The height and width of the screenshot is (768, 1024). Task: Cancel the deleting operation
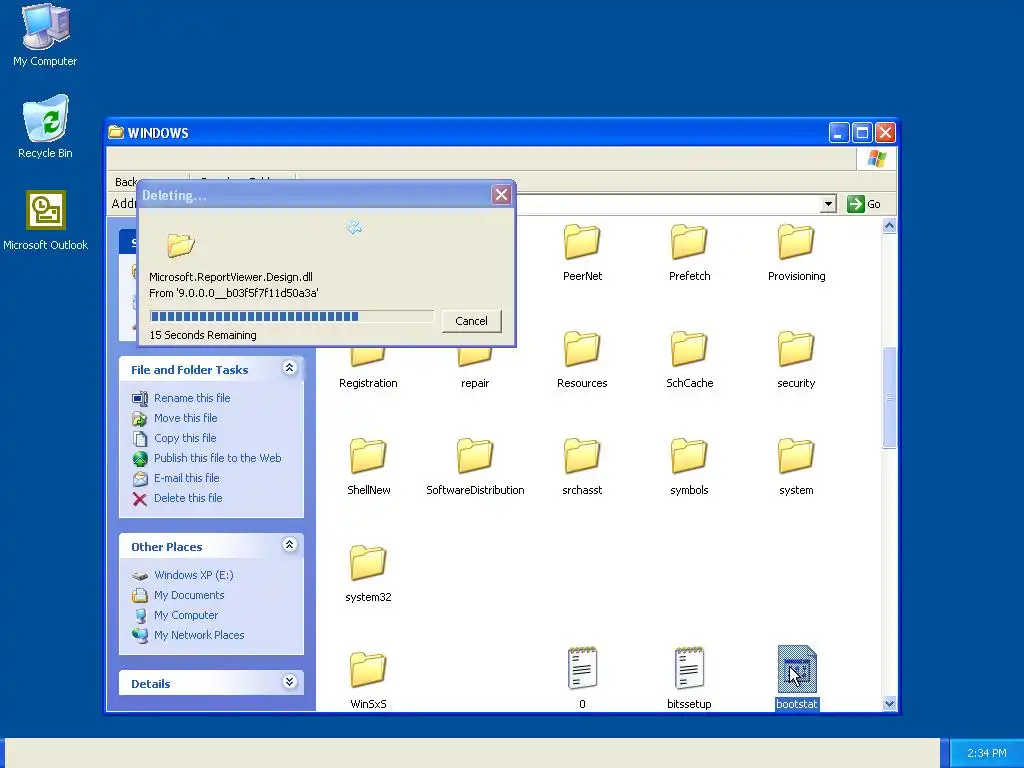point(472,321)
